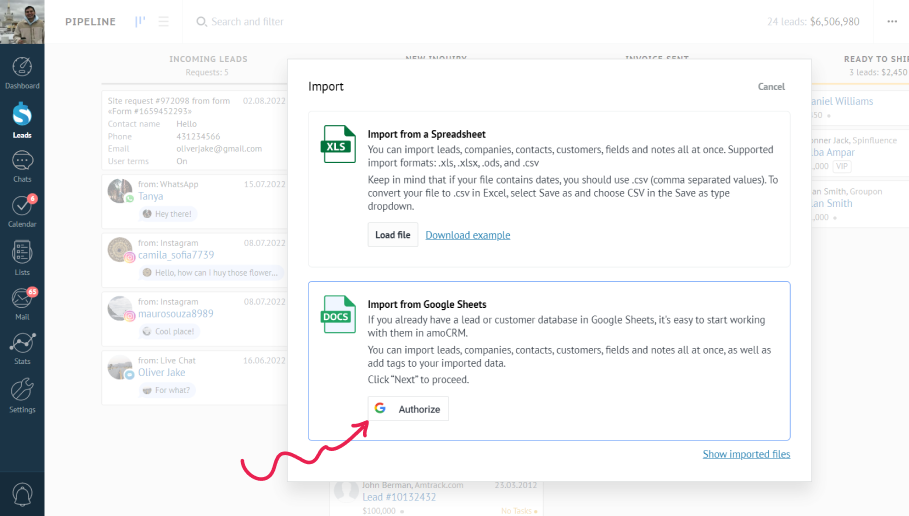909x516 pixels.
Task: Click the 24 leads total summary
Action: coord(813,21)
